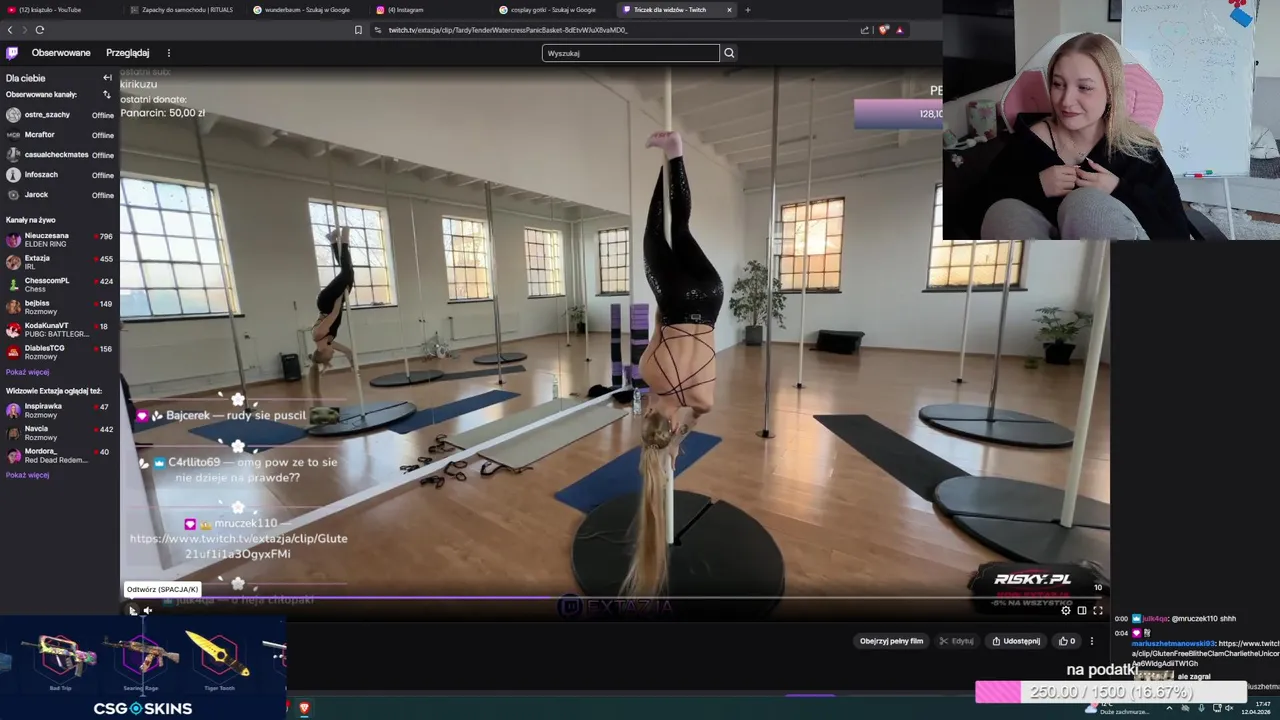This screenshot has height=720, width=1280.
Task: Open the Przeglądaj tab
Action: click(x=128, y=53)
